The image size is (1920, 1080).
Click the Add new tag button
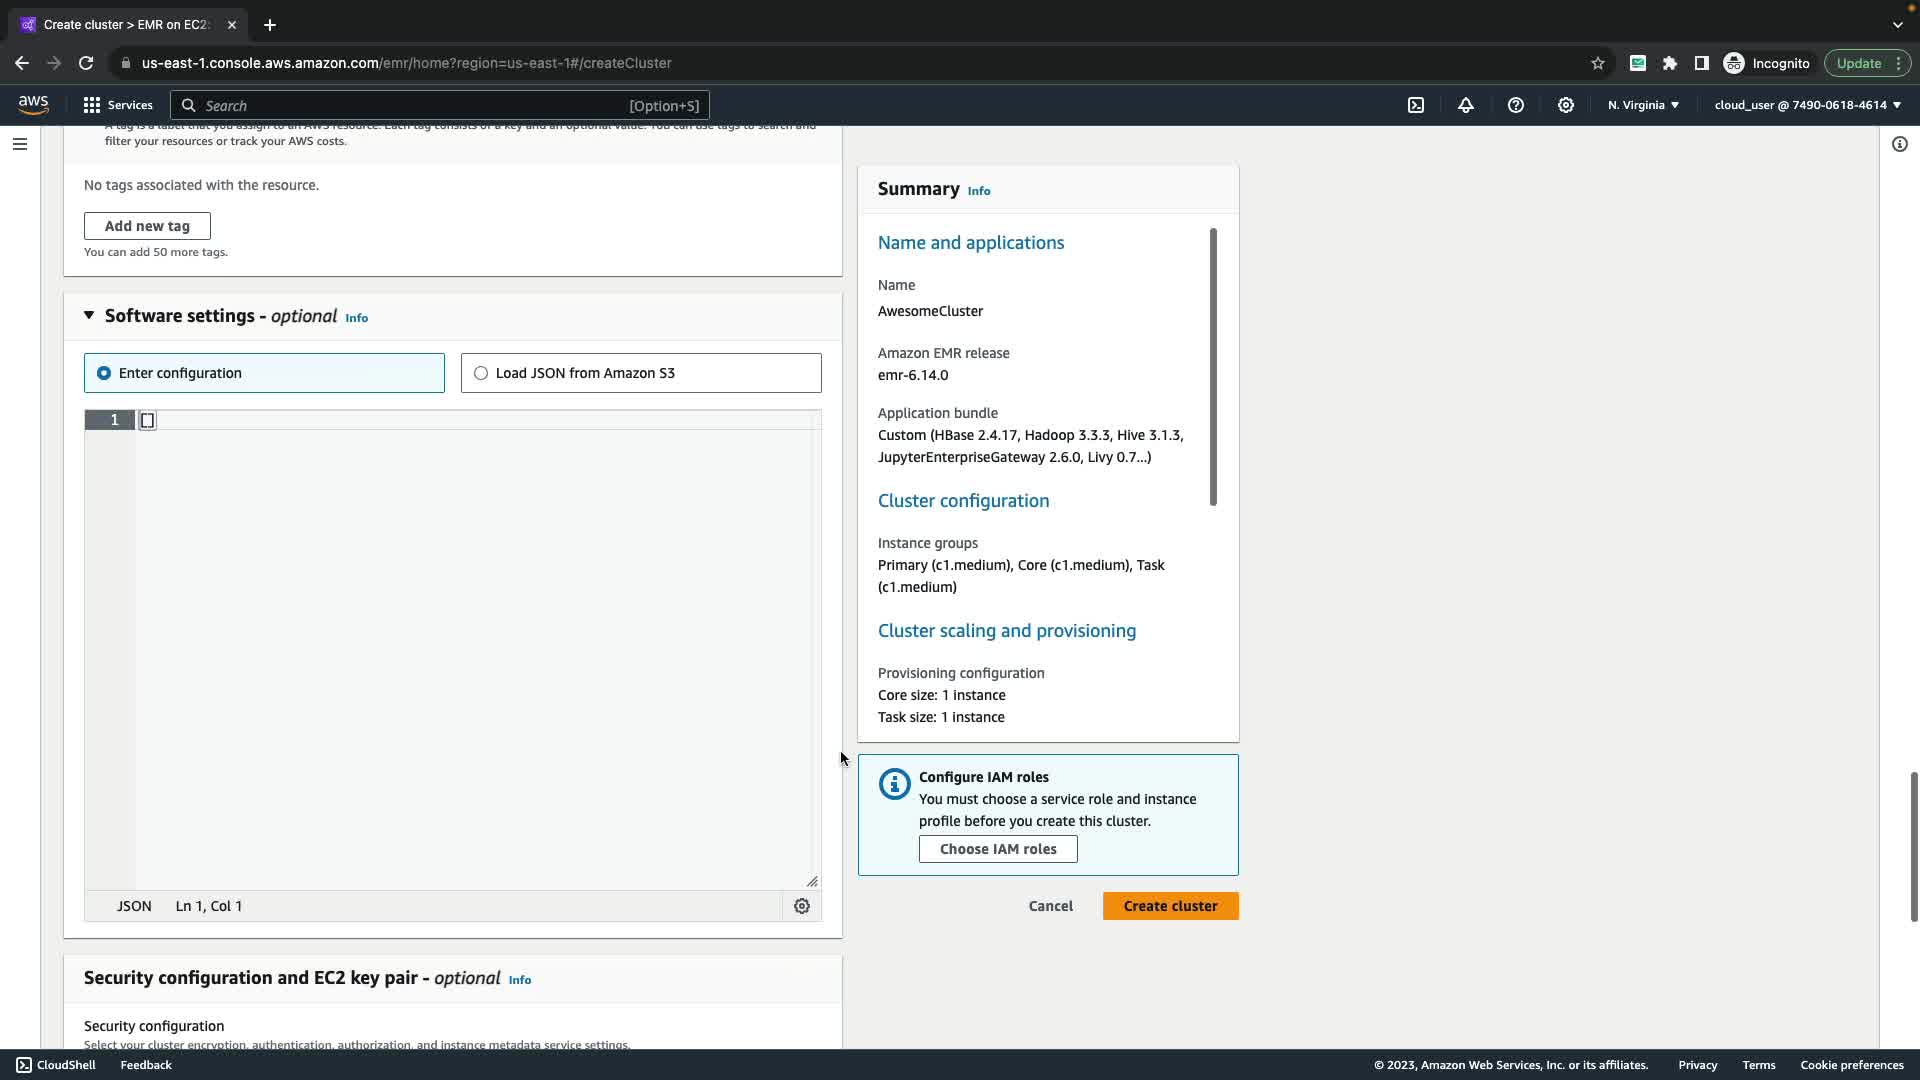coord(147,226)
